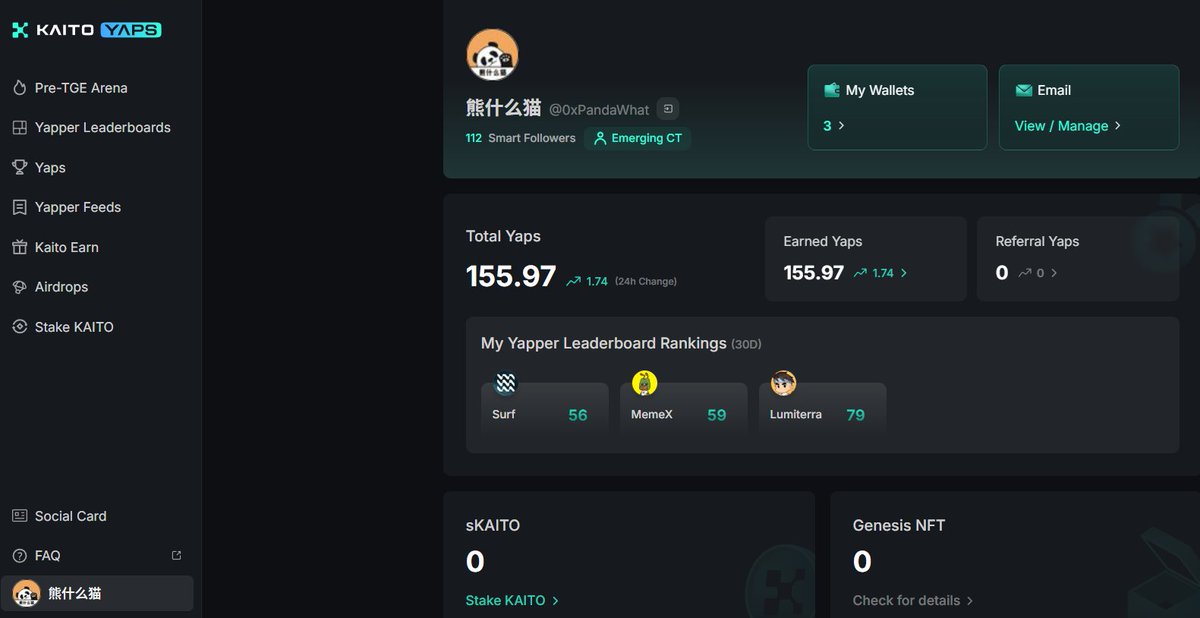Click the Yapper Leaderboards grid icon
Screen dimensions: 1200x618
coord(19,128)
